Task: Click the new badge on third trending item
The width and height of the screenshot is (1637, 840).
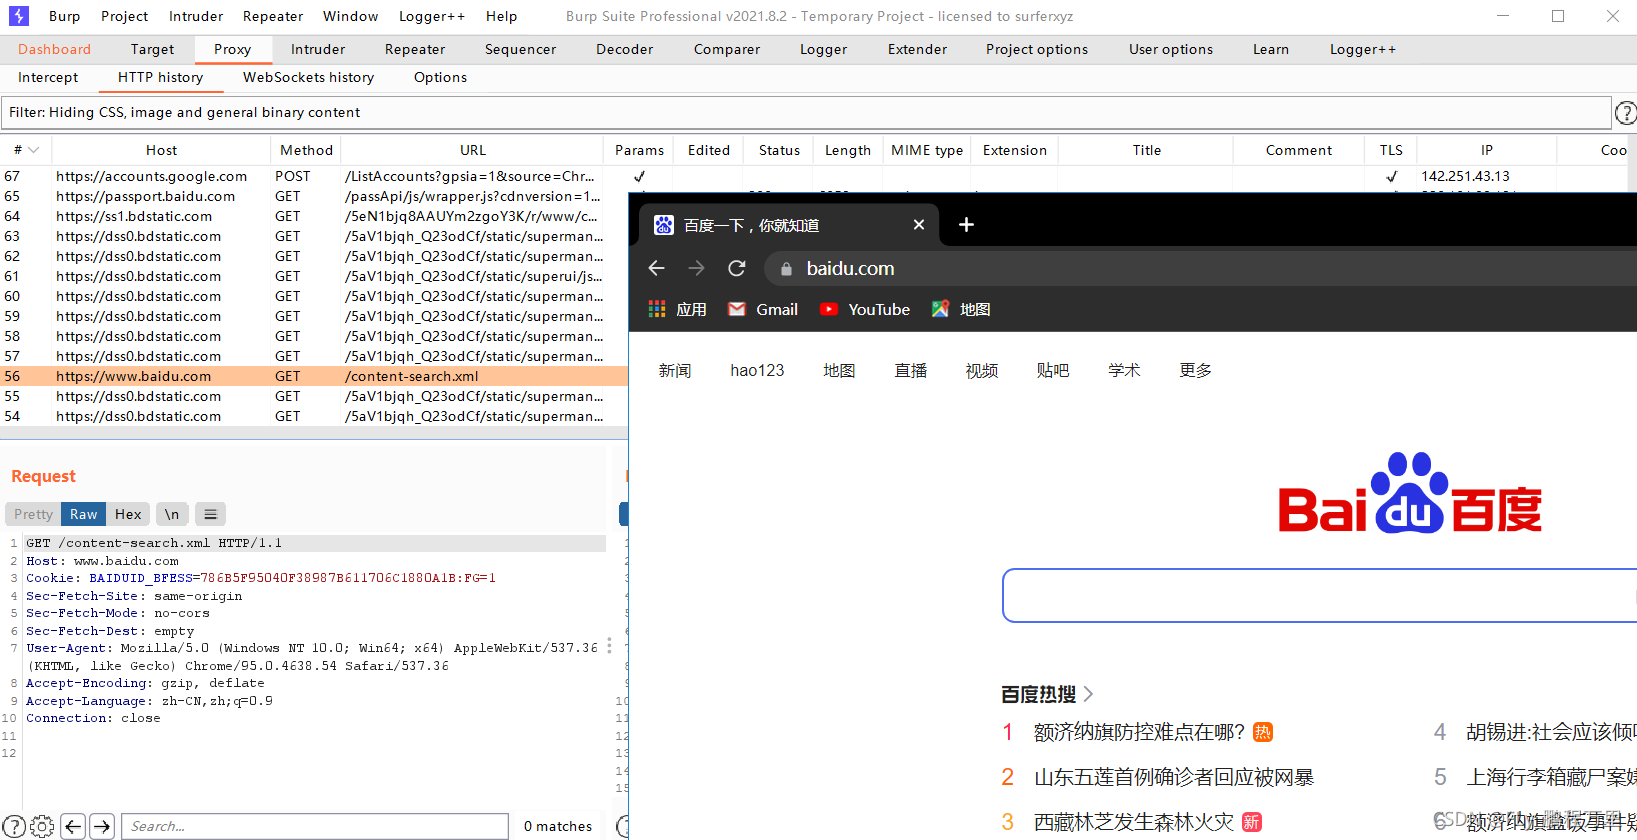Action: point(1251,822)
